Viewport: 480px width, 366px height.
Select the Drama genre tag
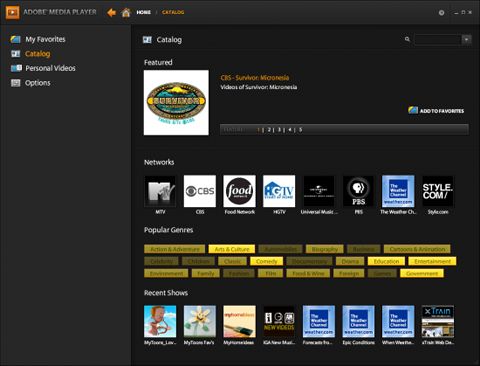pos(350,261)
